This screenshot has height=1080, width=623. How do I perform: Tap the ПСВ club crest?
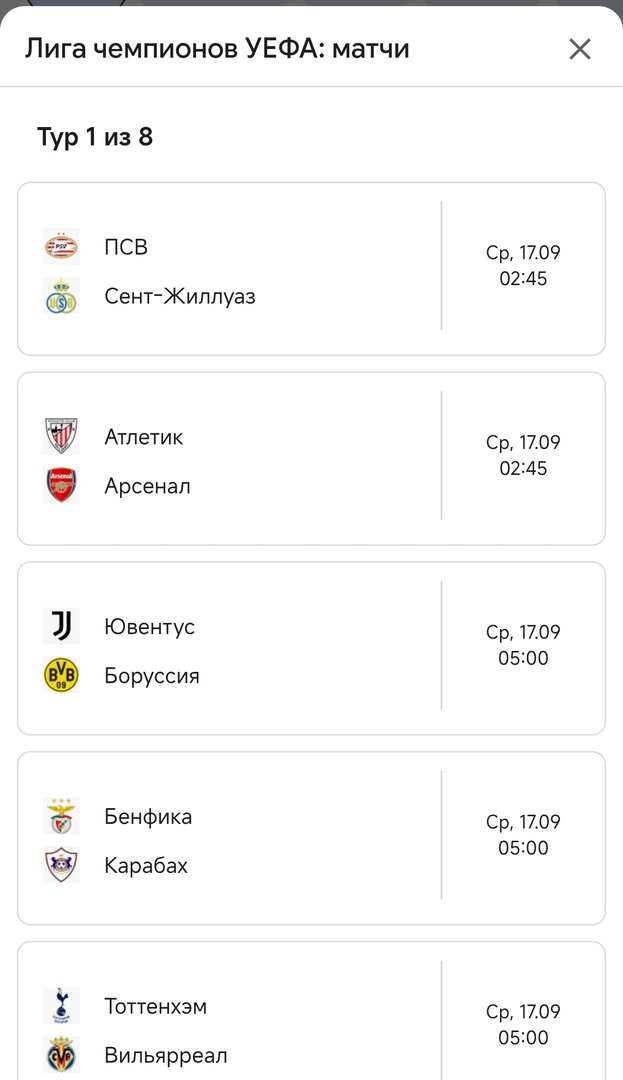click(61, 247)
